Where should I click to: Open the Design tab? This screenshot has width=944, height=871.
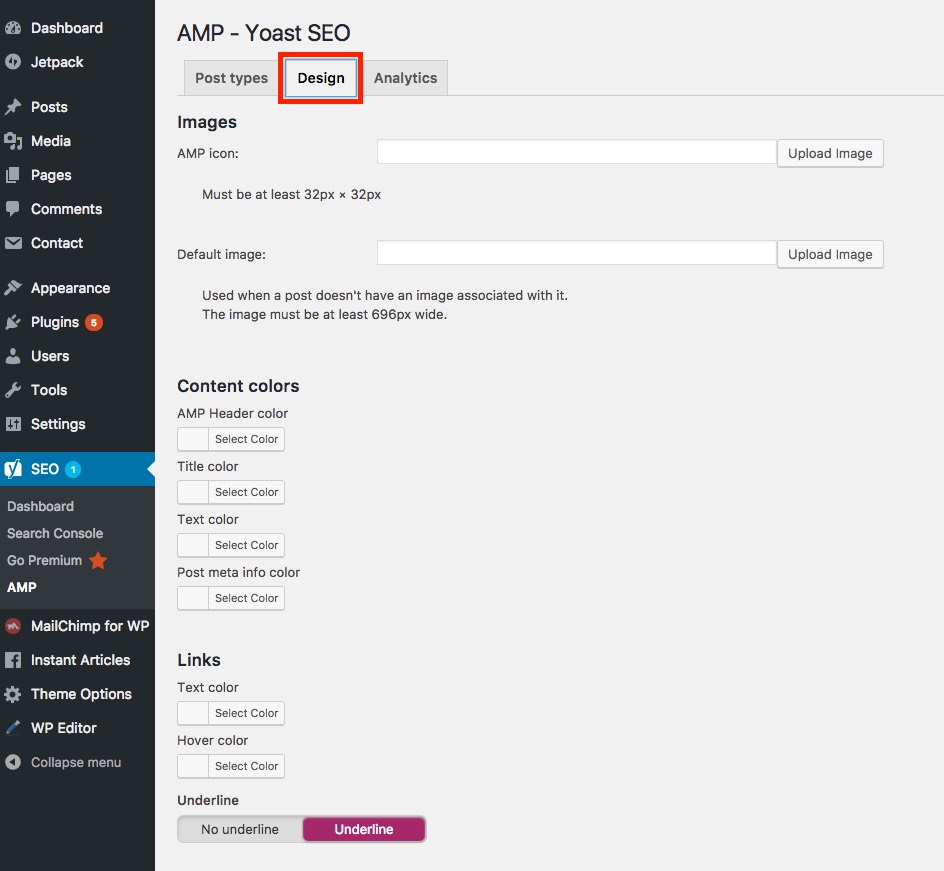[x=321, y=78]
